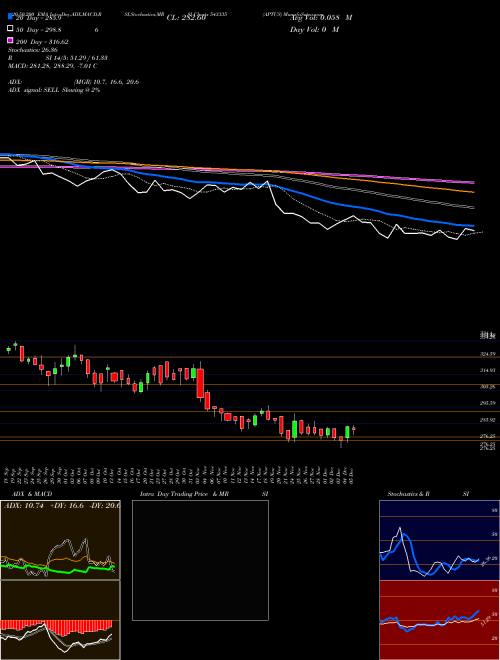Click the 314.93 price axis label
Image resolution: width=500 pixels, height=660 pixels.
pyautogui.click(x=488, y=370)
